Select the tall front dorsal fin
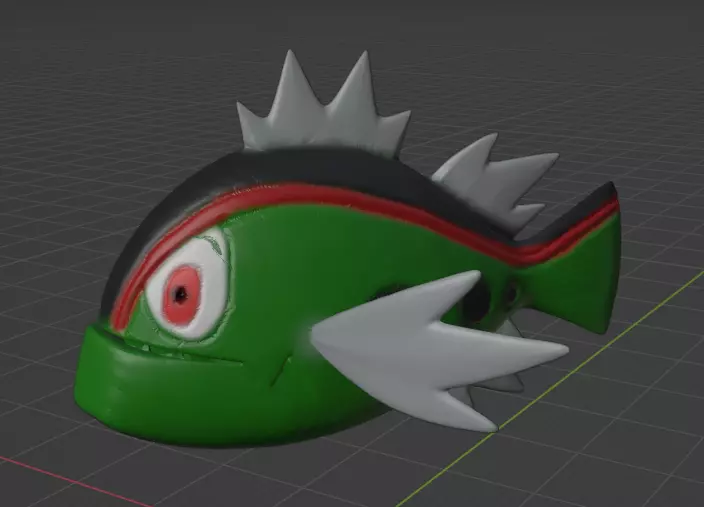 (323, 110)
